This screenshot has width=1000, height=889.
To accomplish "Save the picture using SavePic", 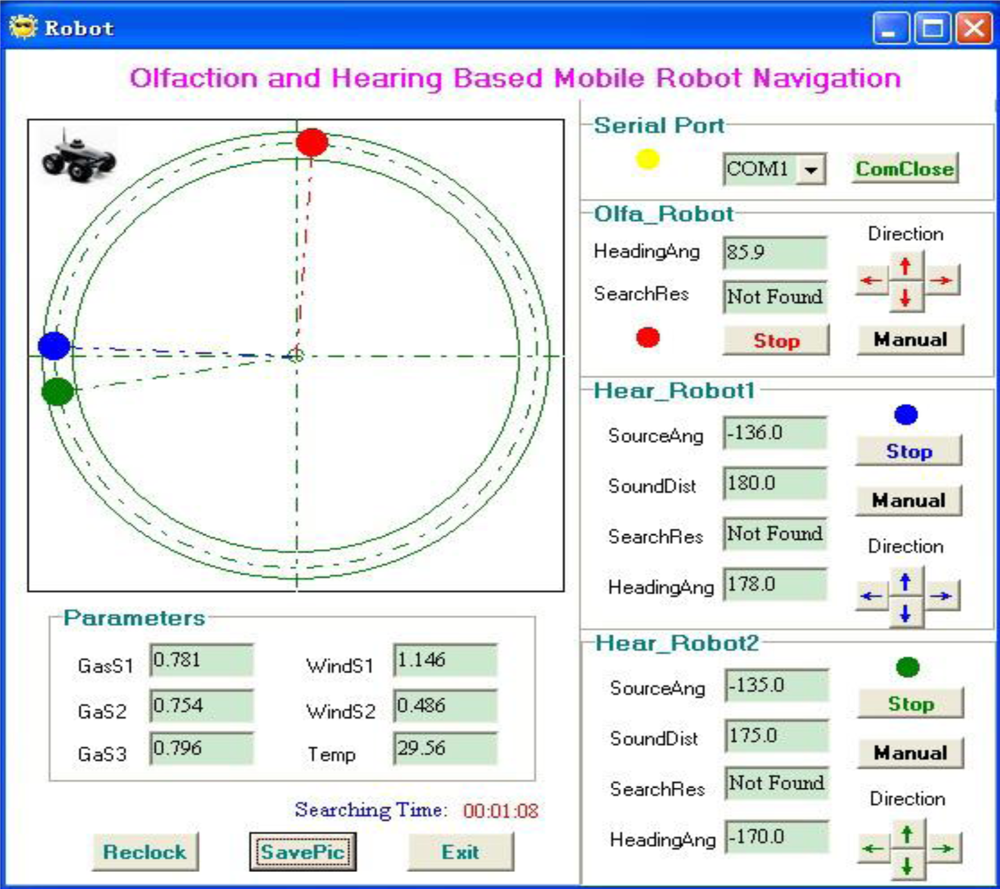I will (300, 852).
